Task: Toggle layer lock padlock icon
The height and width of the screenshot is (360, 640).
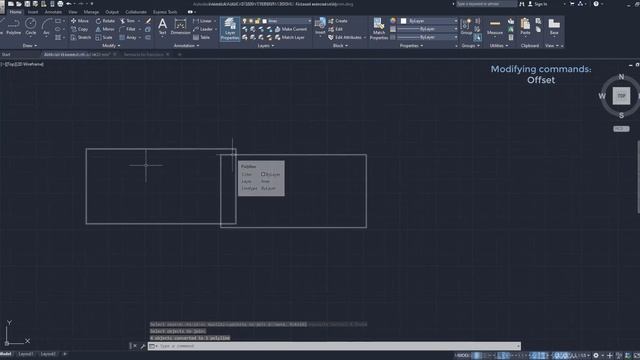Action: tap(258, 21)
